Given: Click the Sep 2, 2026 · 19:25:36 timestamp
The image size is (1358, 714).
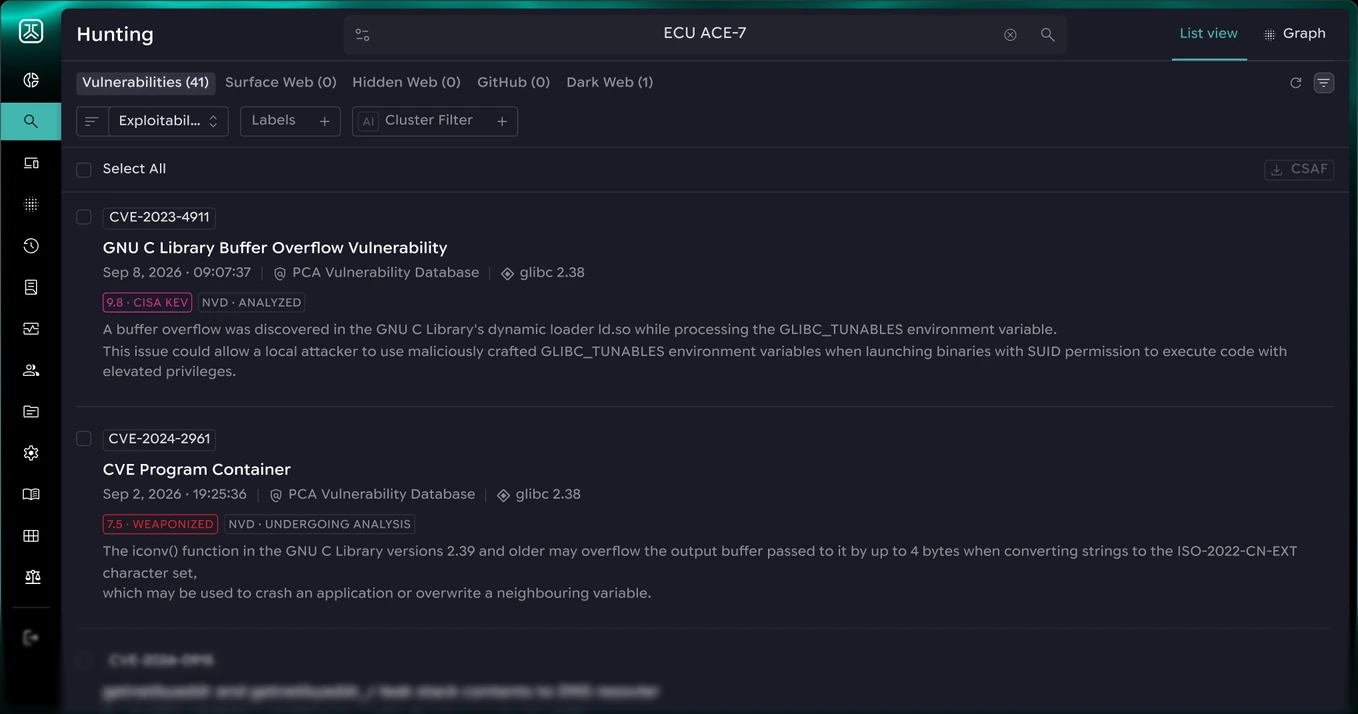Looking at the screenshot, I should pyautogui.click(x=175, y=495).
